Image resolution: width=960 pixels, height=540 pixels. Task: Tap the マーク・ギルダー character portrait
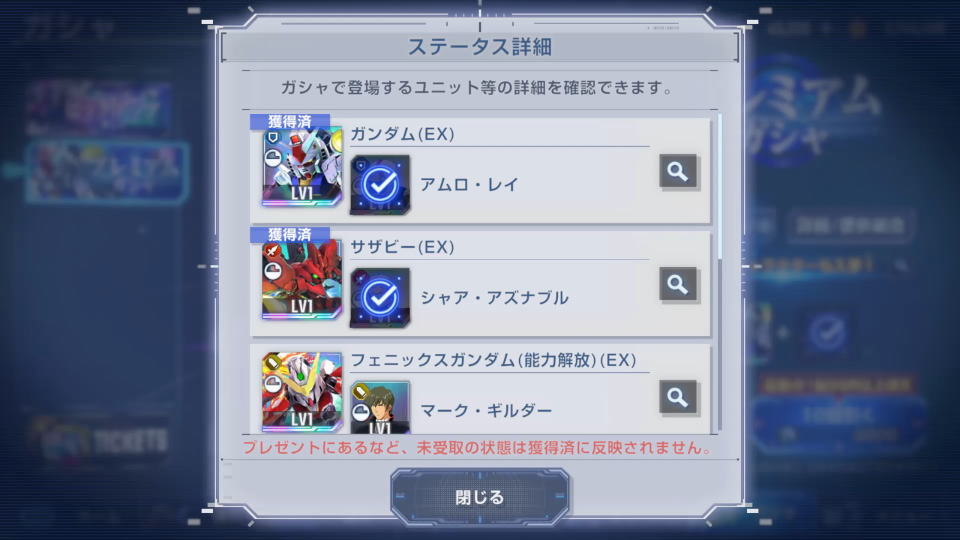tap(380, 408)
